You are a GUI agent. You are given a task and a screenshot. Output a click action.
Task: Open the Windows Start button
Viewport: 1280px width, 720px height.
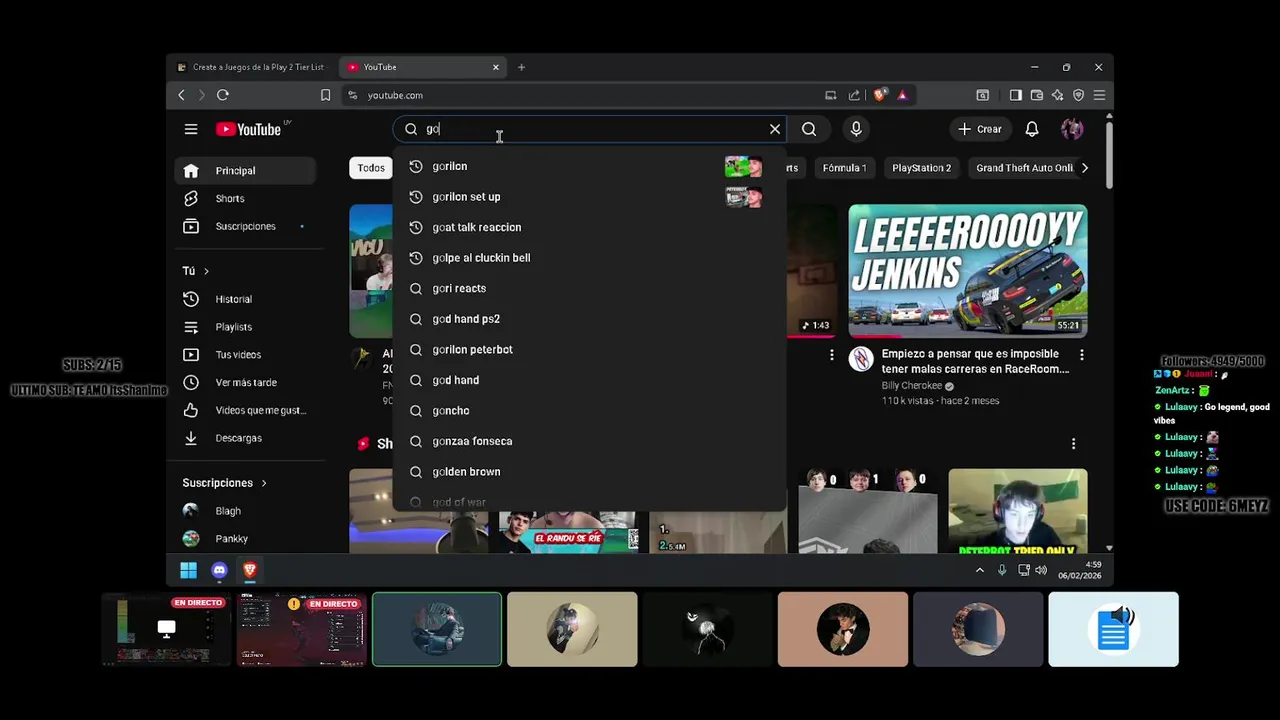click(x=188, y=570)
